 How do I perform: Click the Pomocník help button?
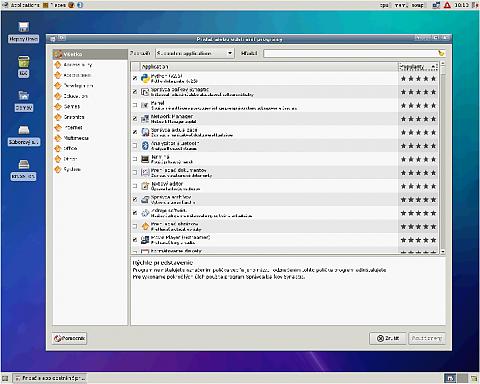[x=69, y=338]
